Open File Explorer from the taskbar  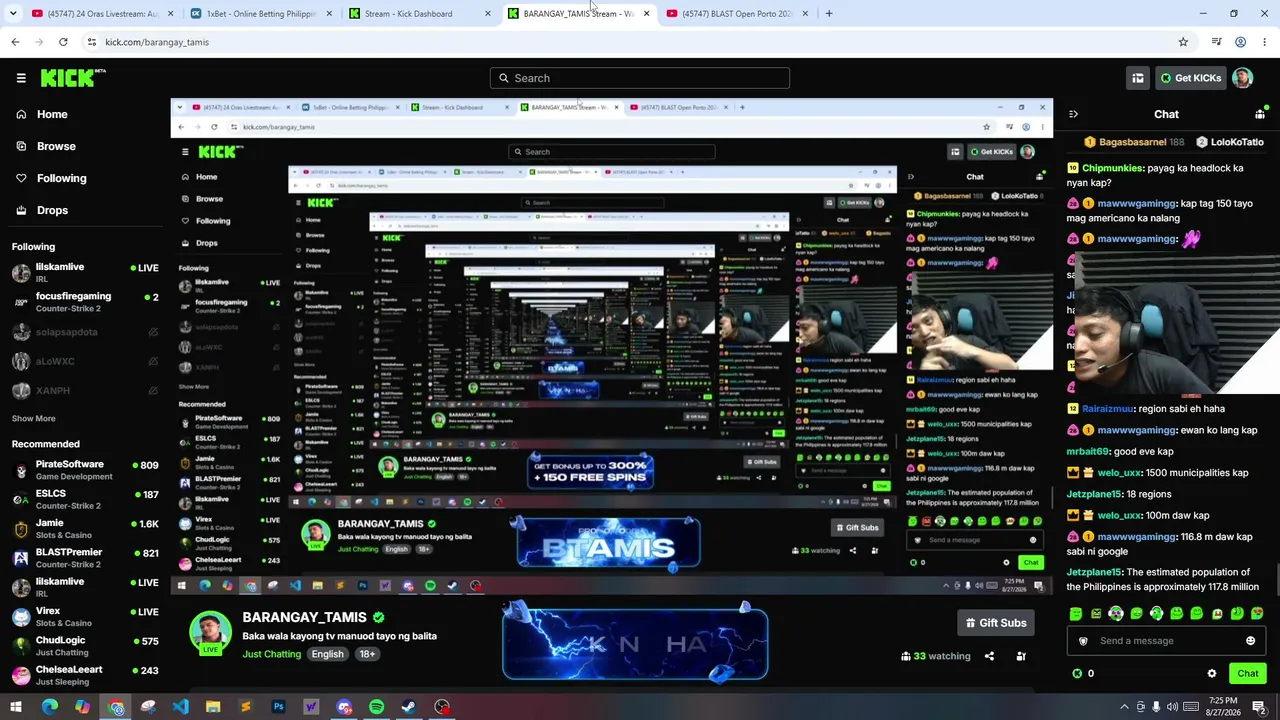coord(213,708)
